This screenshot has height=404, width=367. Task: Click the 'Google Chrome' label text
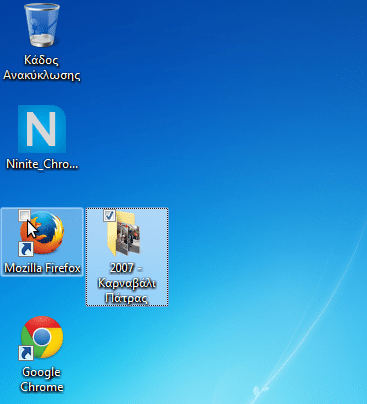pos(42,379)
